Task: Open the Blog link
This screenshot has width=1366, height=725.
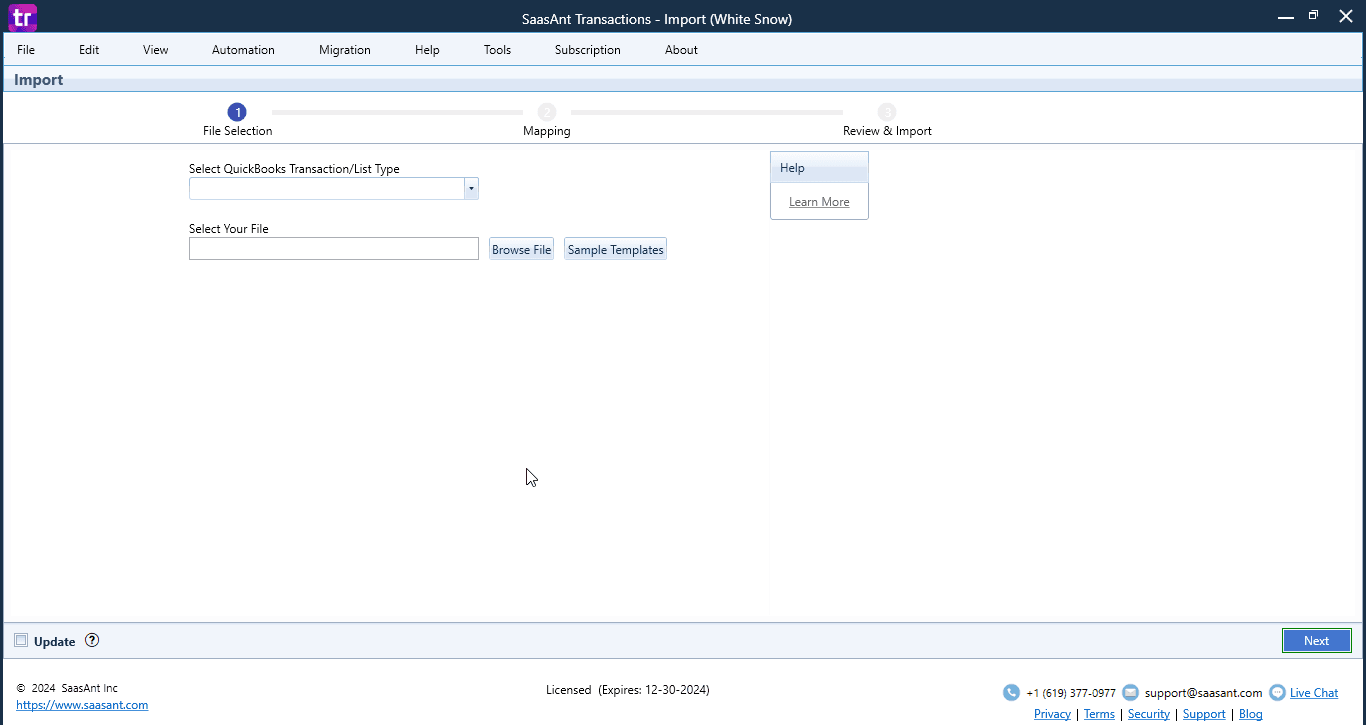Action: (x=1250, y=714)
